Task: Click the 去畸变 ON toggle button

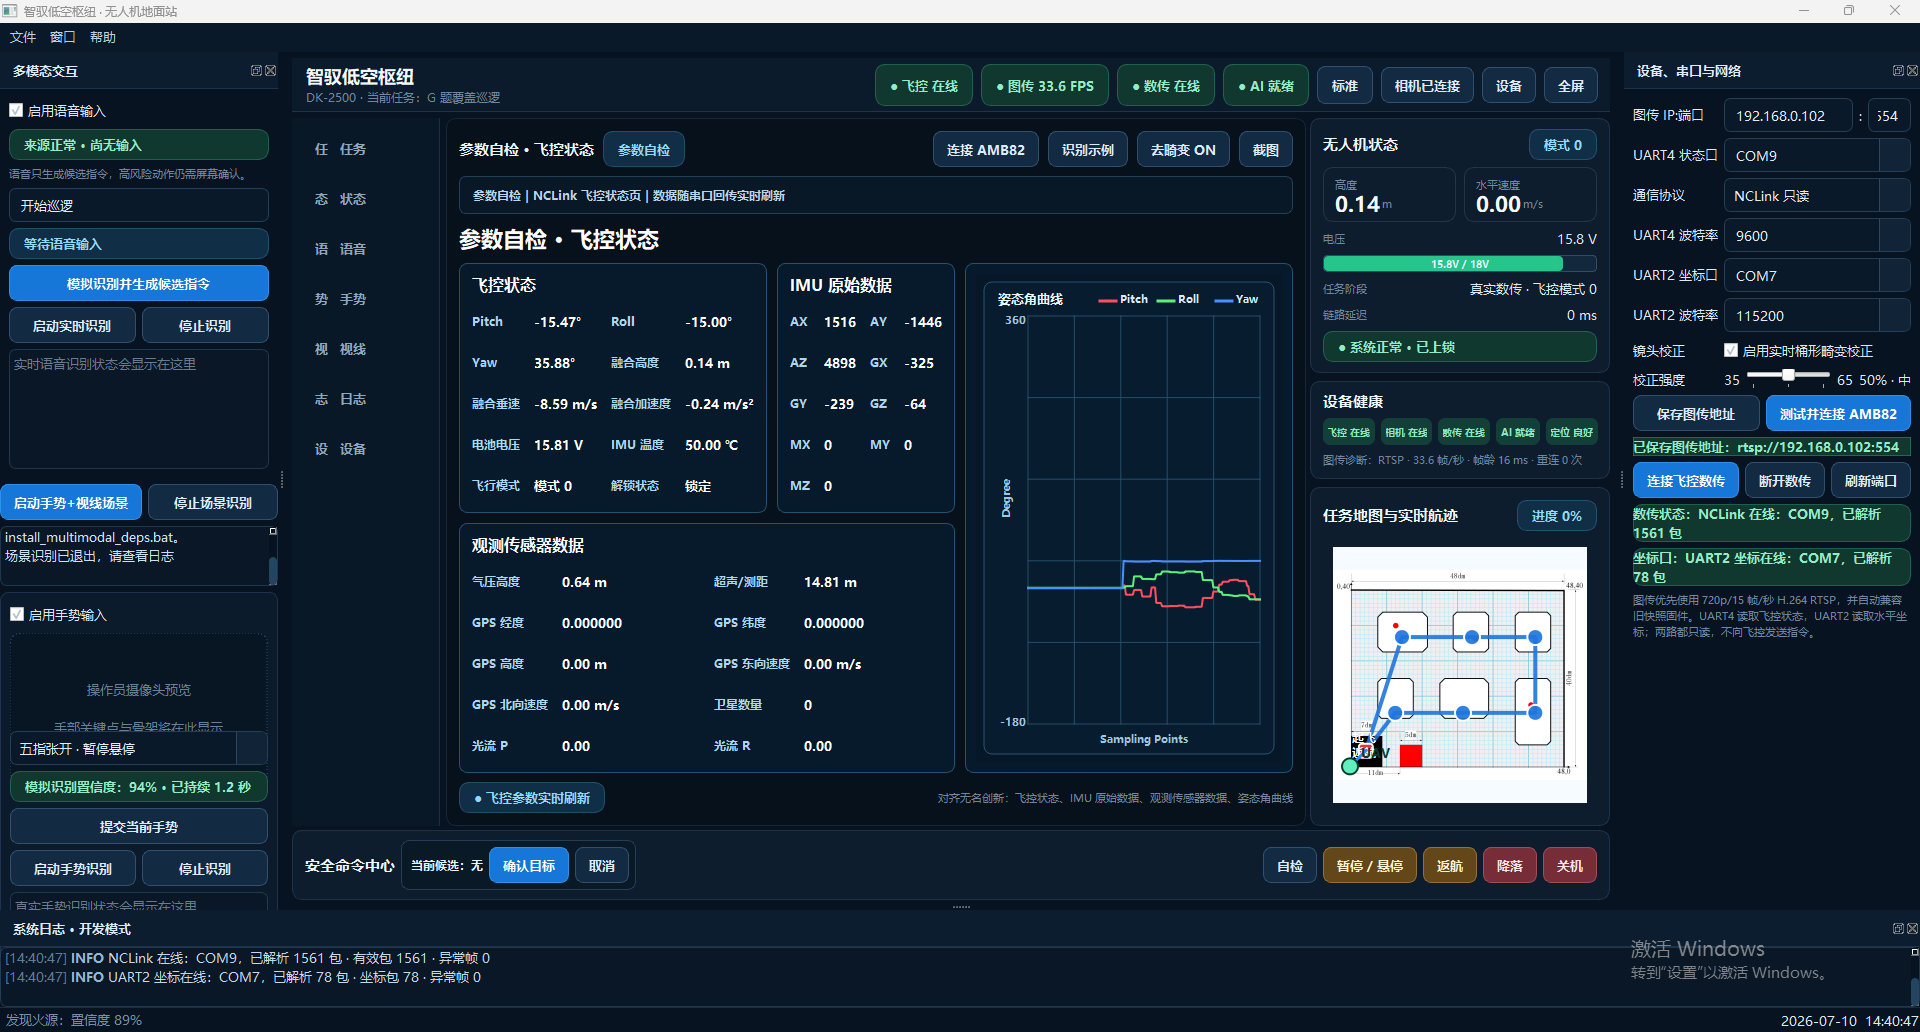Action: tap(1183, 150)
